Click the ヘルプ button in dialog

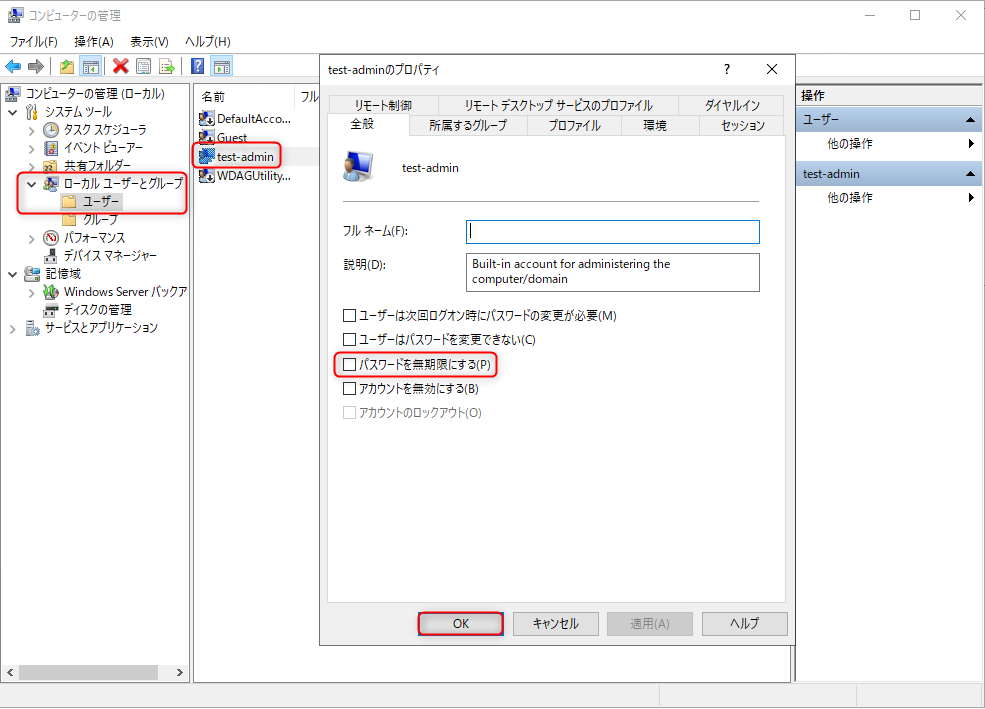point(744,624)
